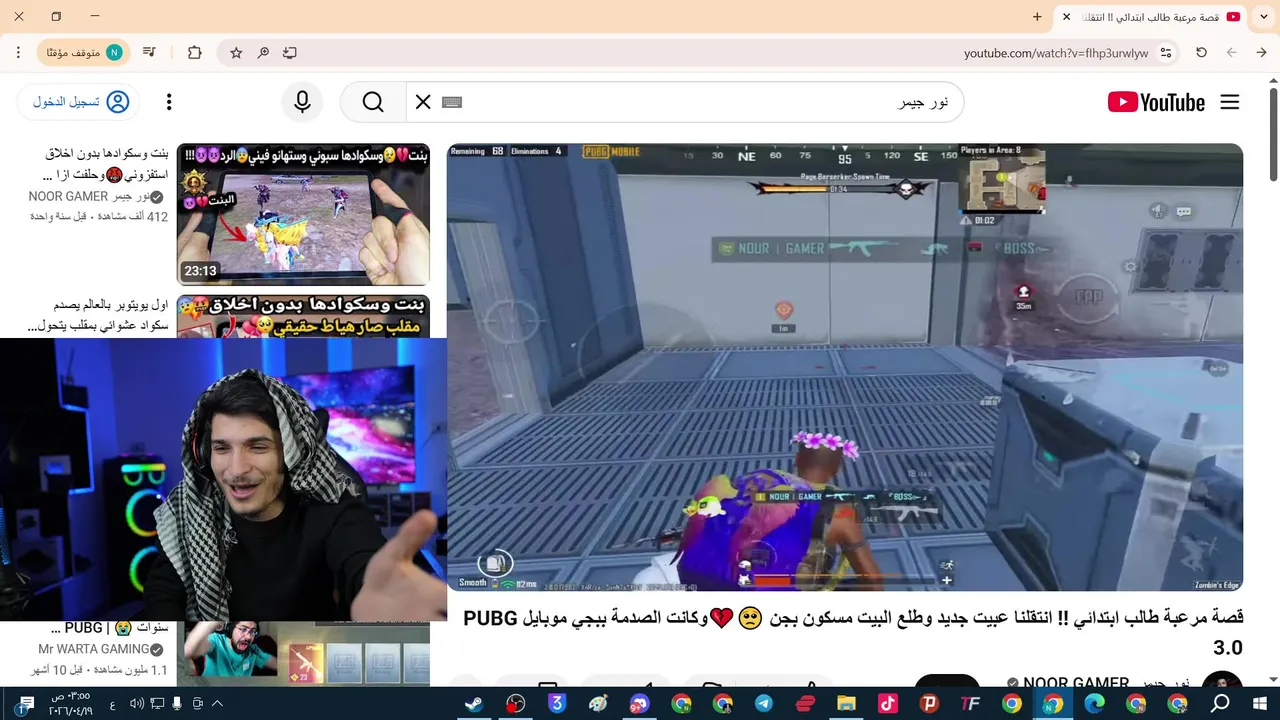The height and width of the screenshot is (720, 1280).
Task: Open a new browser tab
Action: click(x=1037, y=17)
